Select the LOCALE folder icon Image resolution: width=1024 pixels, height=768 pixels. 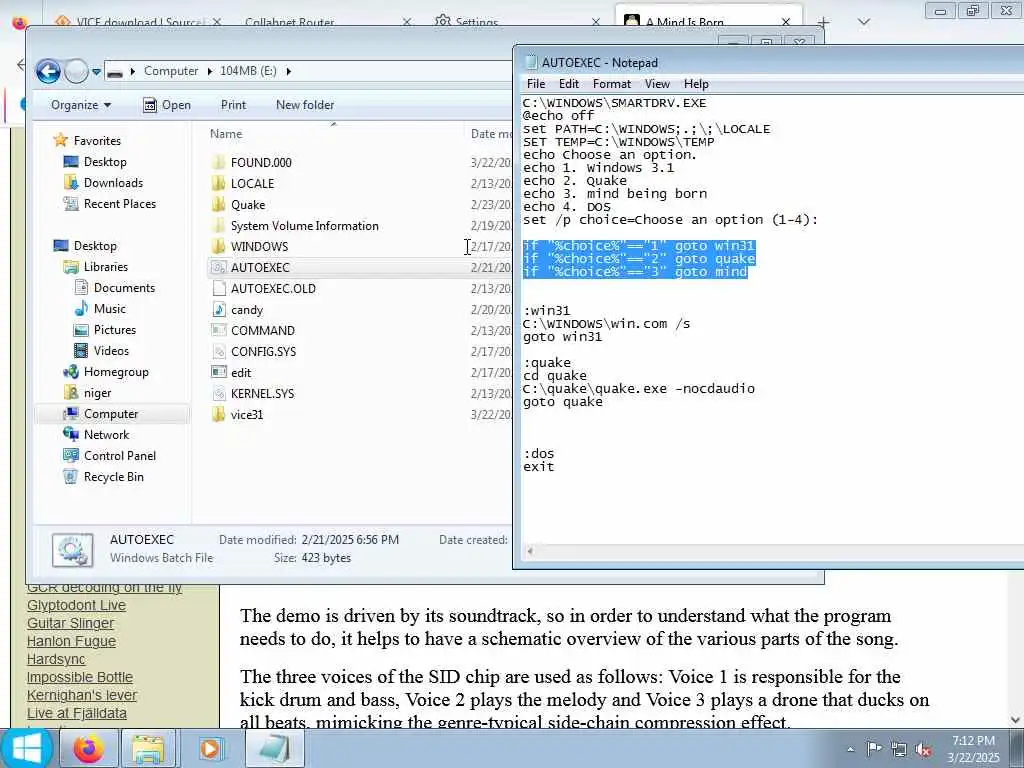click(219, 184)
